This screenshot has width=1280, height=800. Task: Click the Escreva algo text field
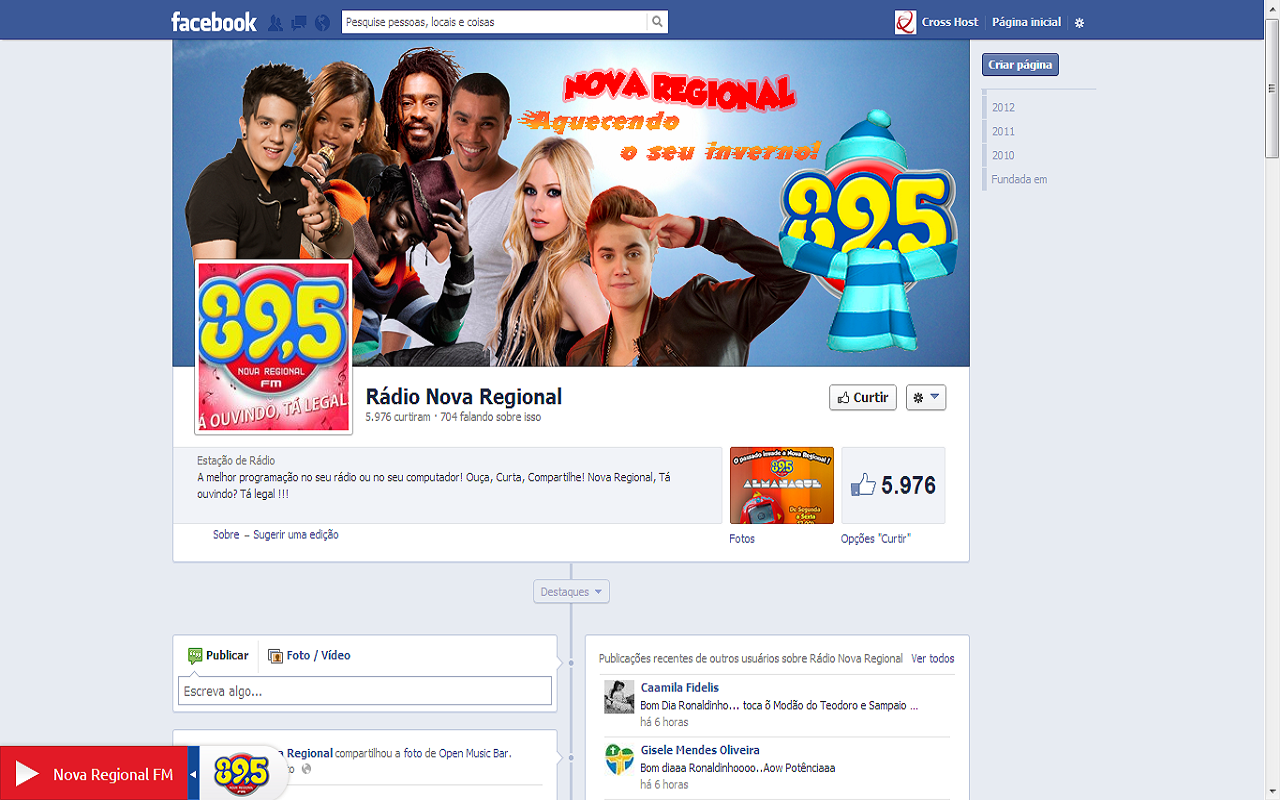[365, 691]
